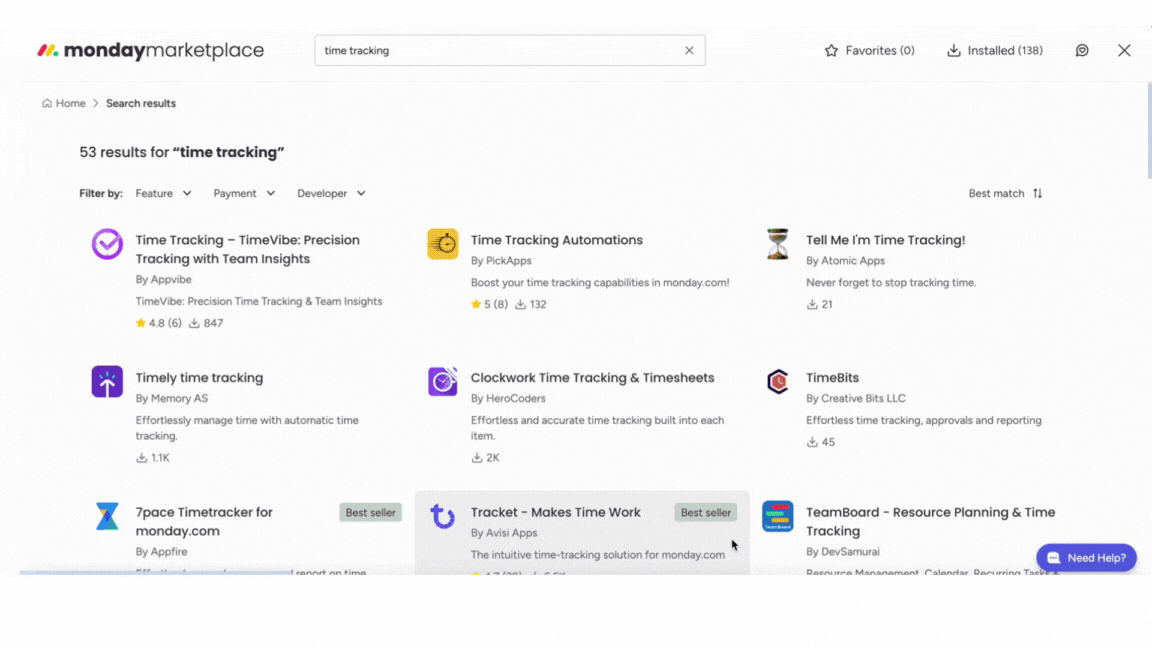Click the "By DevSamurai" developer text

coord(843,552)
